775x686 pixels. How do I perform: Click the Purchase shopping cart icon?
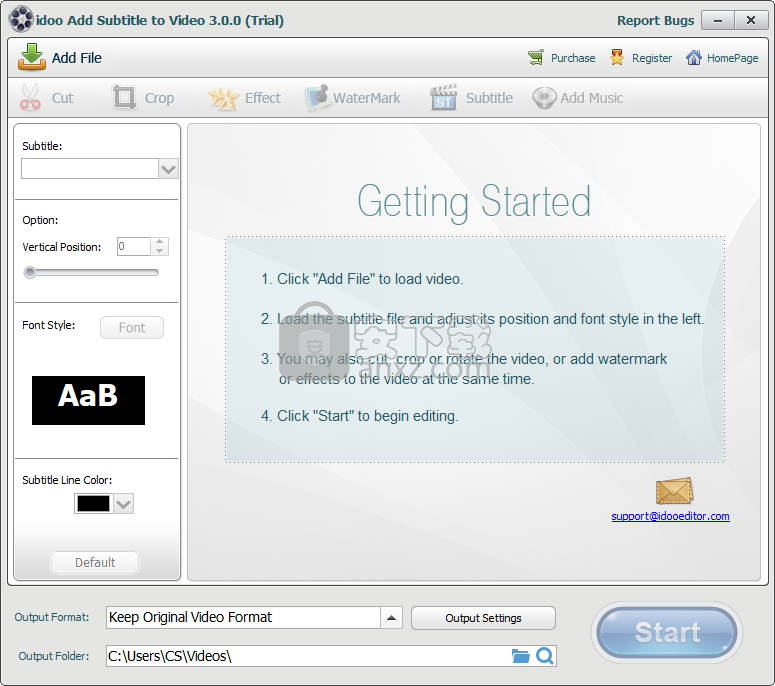coord(536,57)
